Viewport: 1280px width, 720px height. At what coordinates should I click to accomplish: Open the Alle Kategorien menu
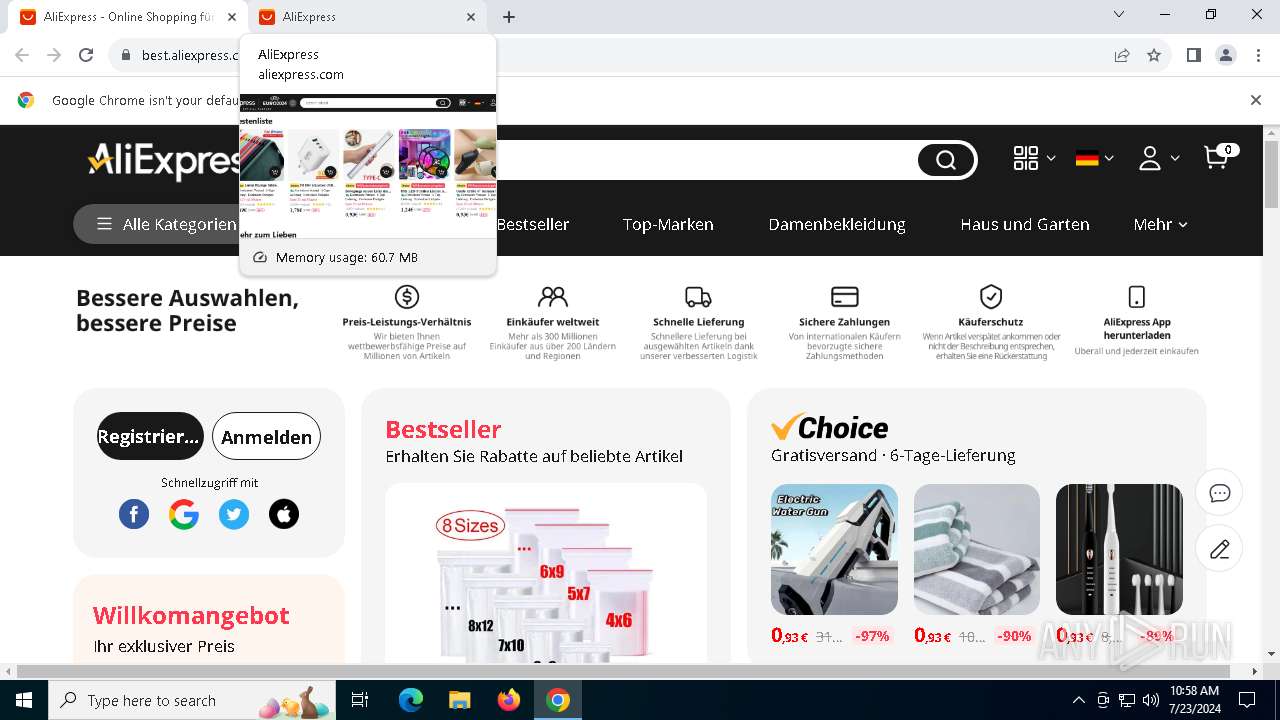coord(165,224)
